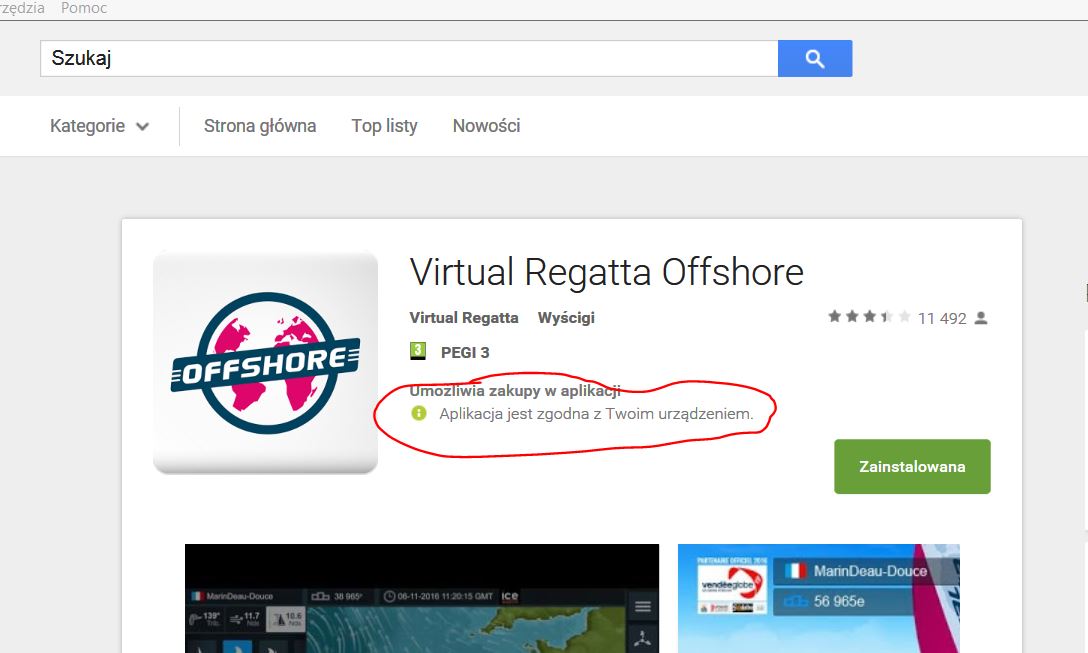Open the Wyścigi category link
The height and width of the screenshot is (653, 1088).
566,318
